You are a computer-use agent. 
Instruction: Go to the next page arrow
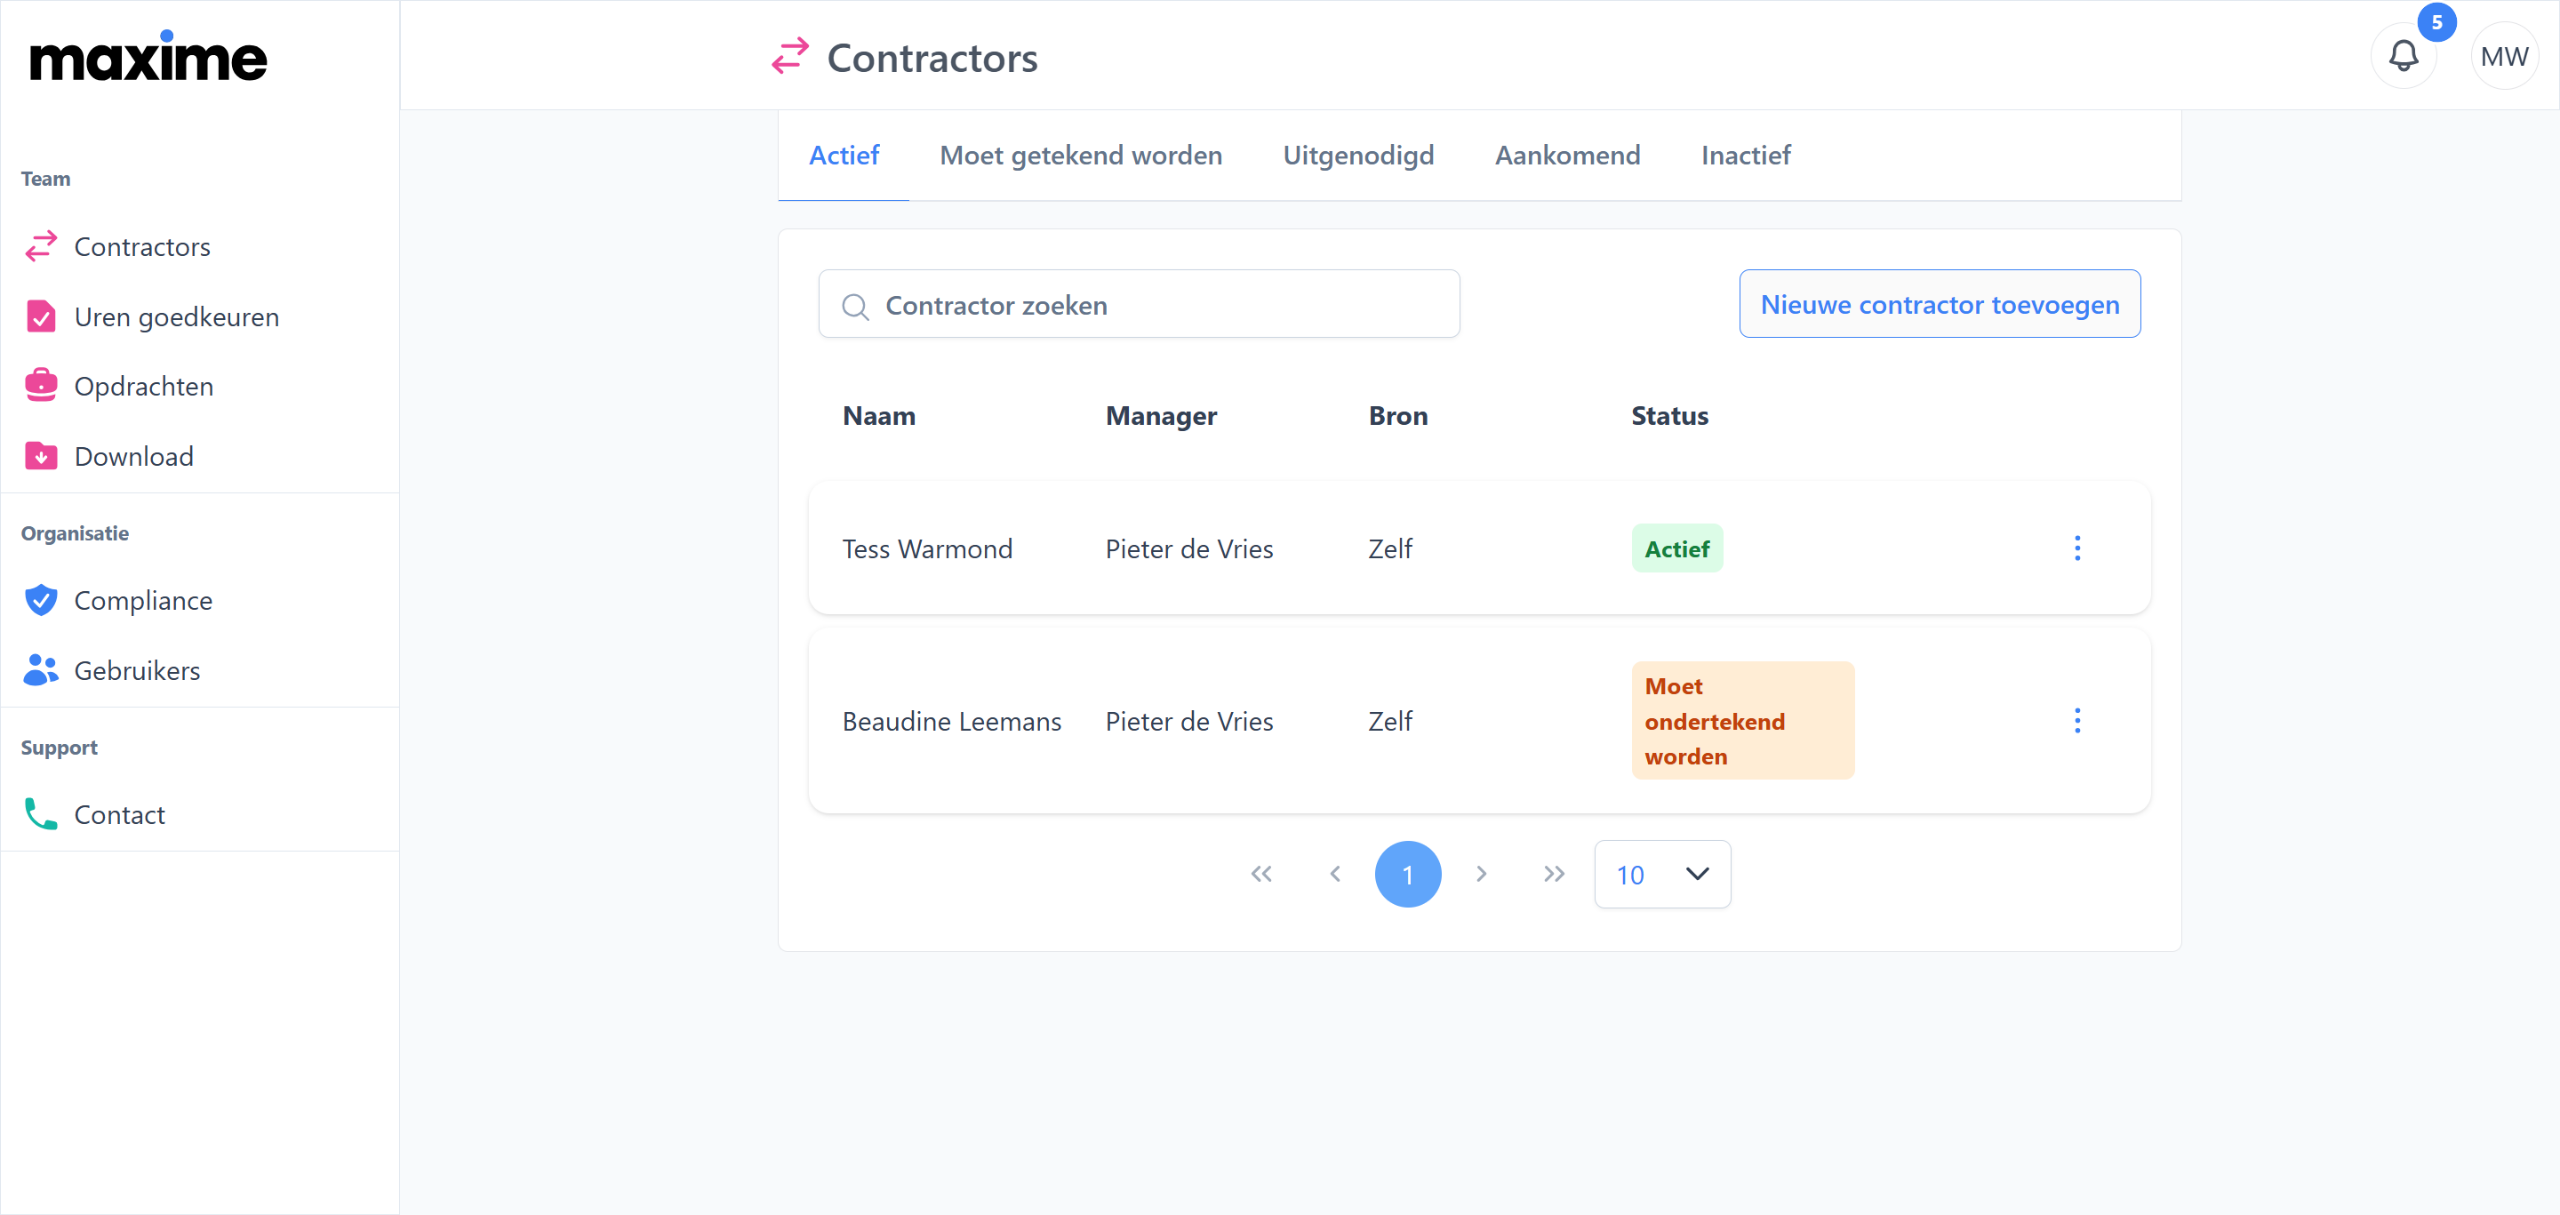point(1481,875)
